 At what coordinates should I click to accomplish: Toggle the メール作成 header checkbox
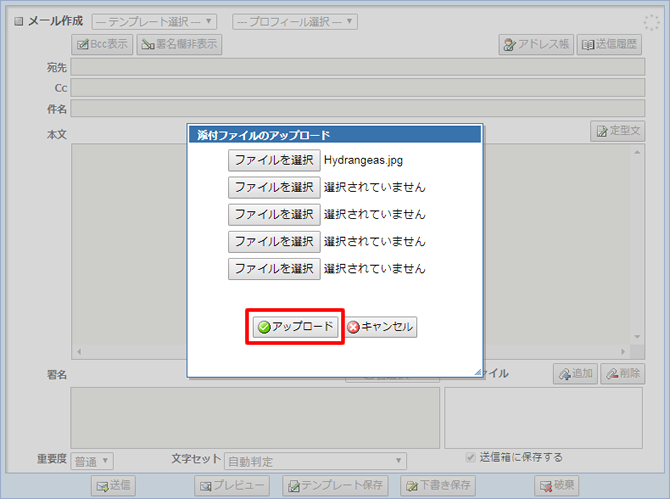coord(19,21)
